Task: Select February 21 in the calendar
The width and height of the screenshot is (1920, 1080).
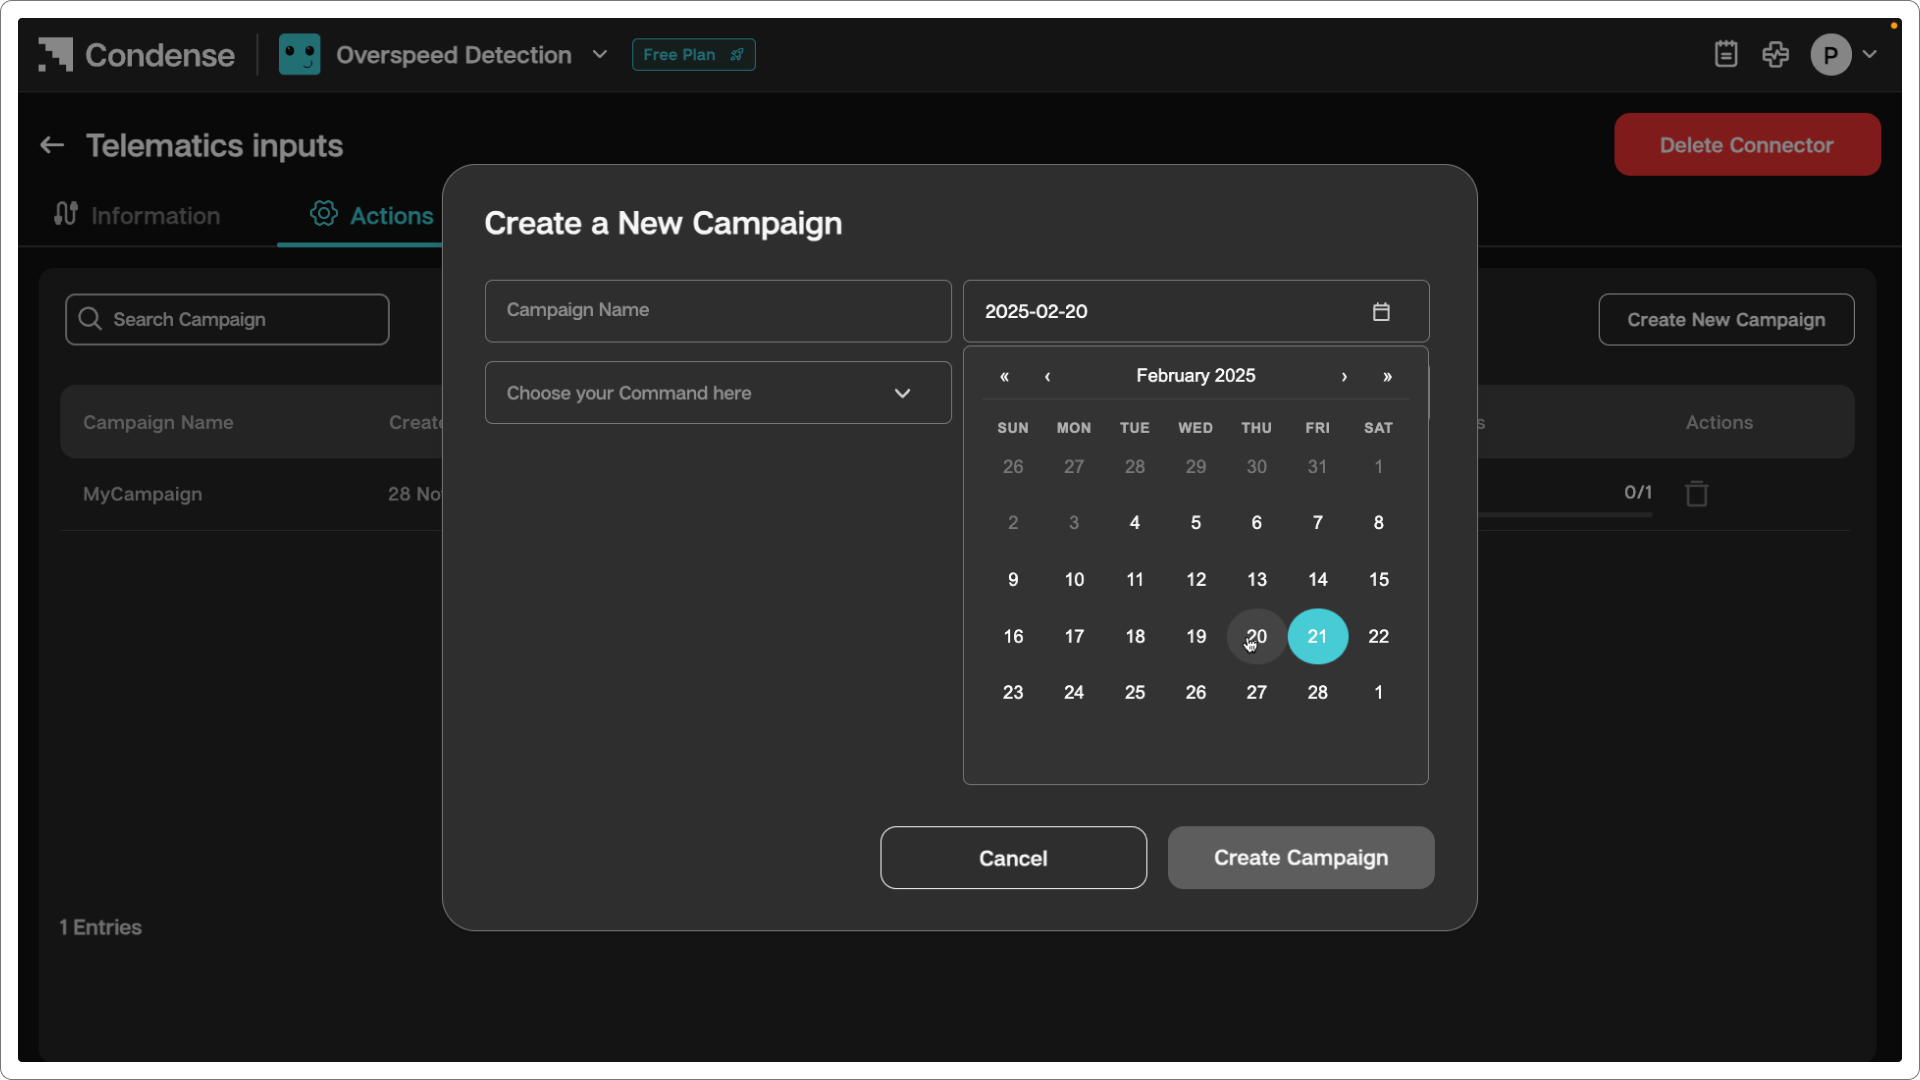Action: click(1317, 637)
